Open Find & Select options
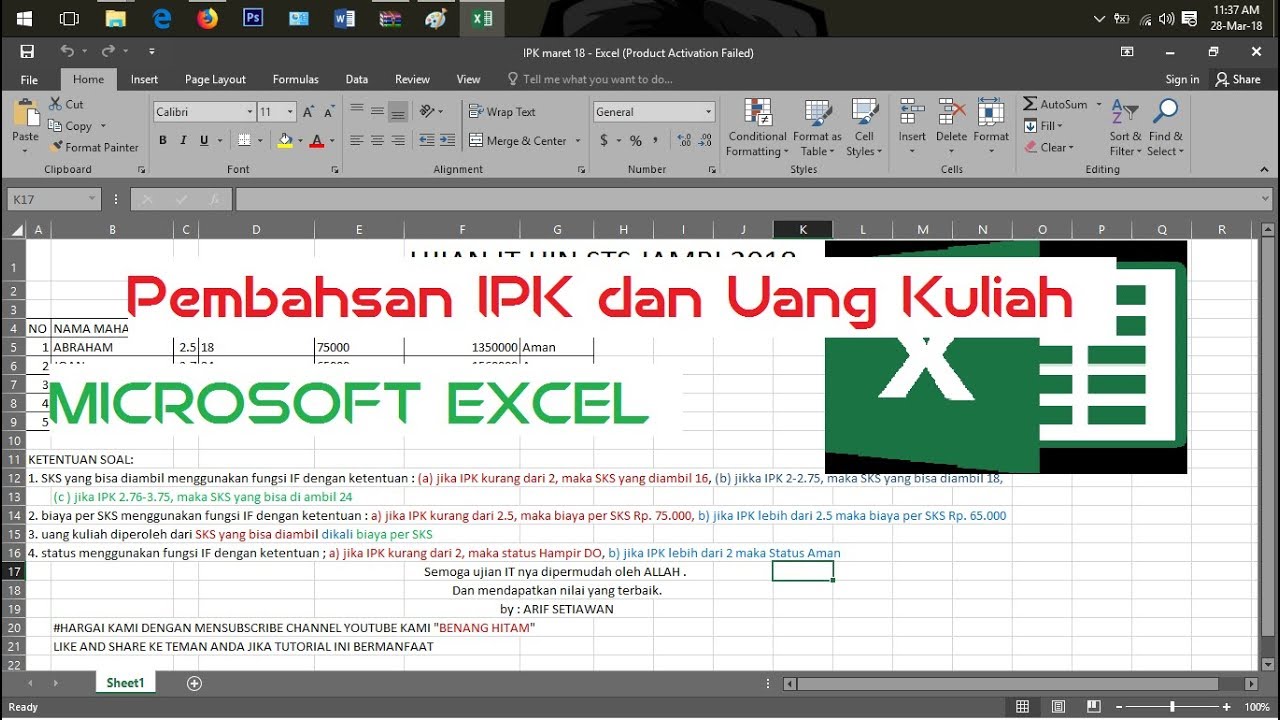1280x720 pixels. pyautogui.click(x=1165, y=128)
